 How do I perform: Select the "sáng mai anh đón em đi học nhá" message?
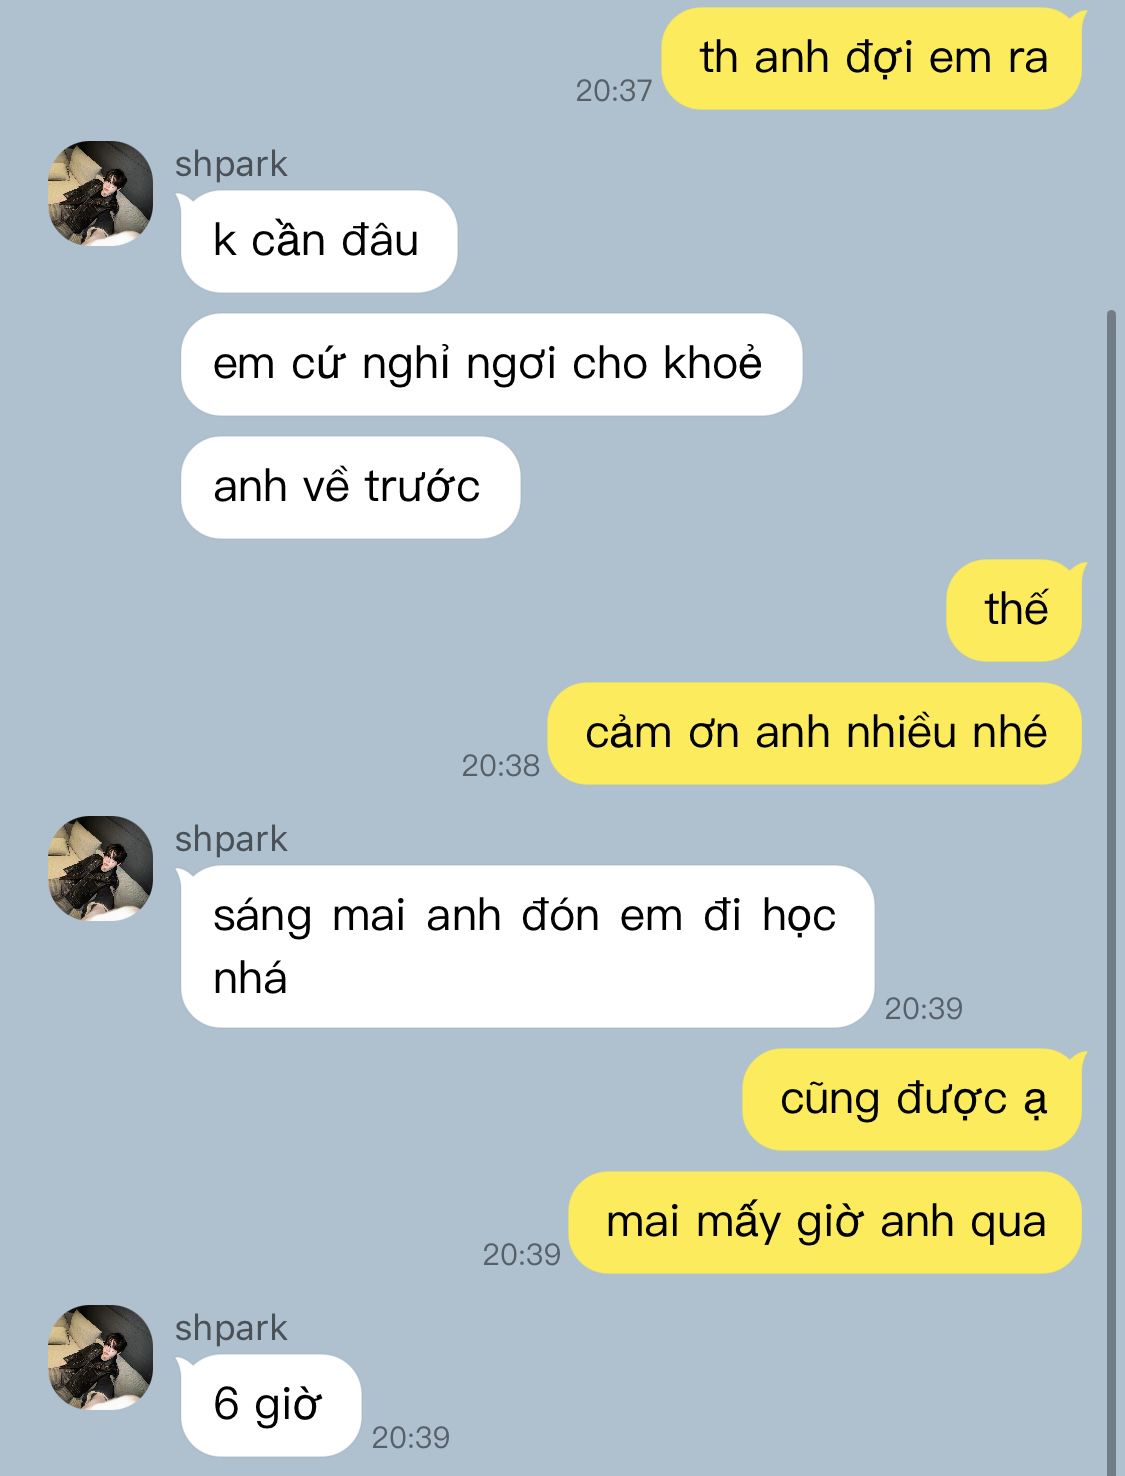526,946
